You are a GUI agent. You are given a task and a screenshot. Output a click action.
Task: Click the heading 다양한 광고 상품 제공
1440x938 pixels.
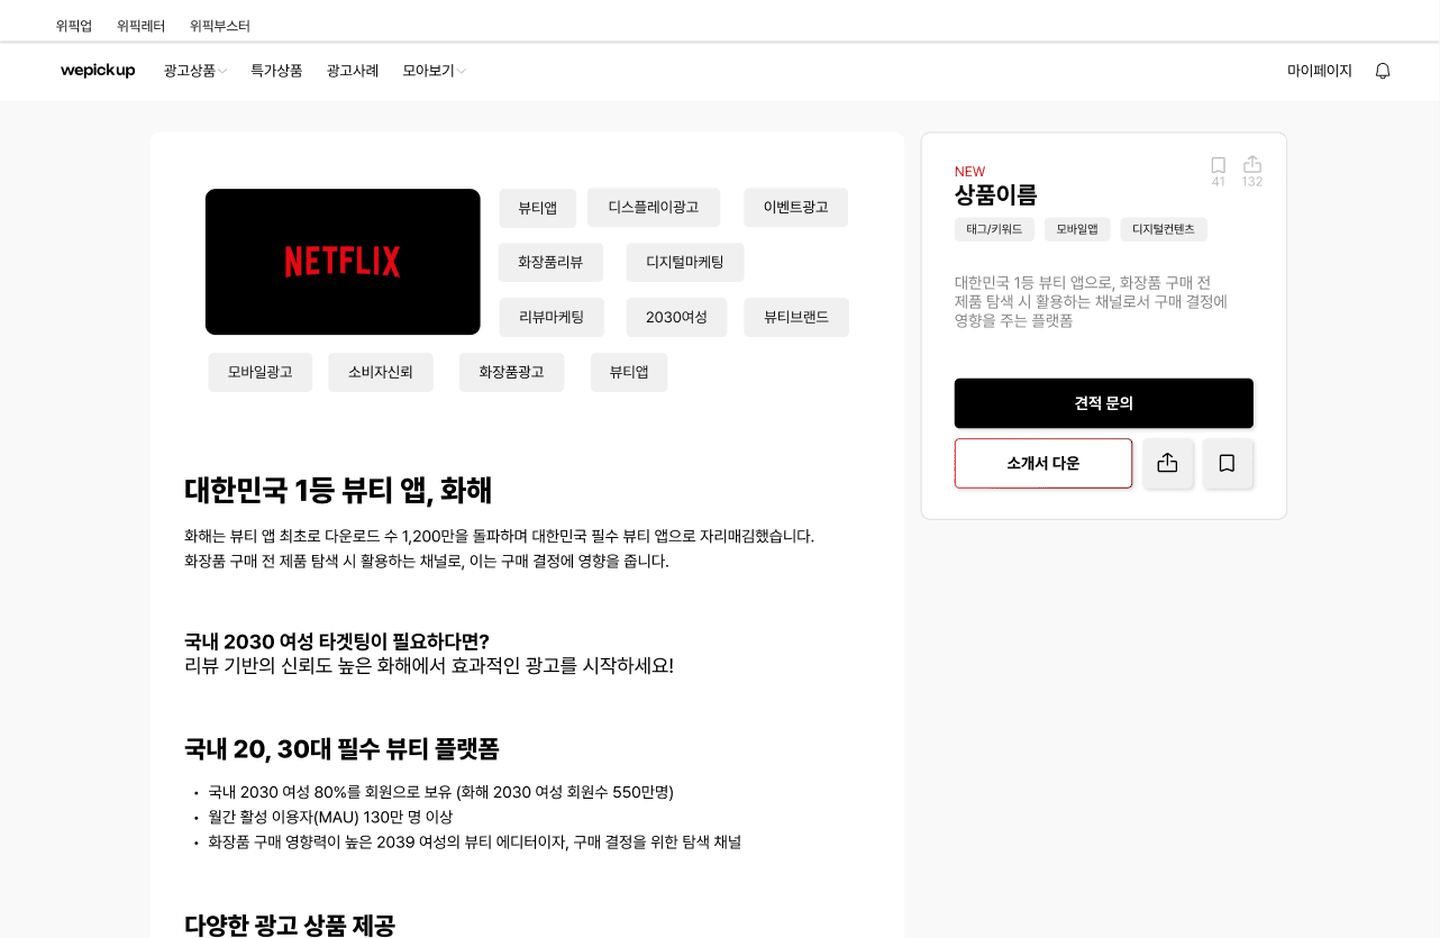290,925
